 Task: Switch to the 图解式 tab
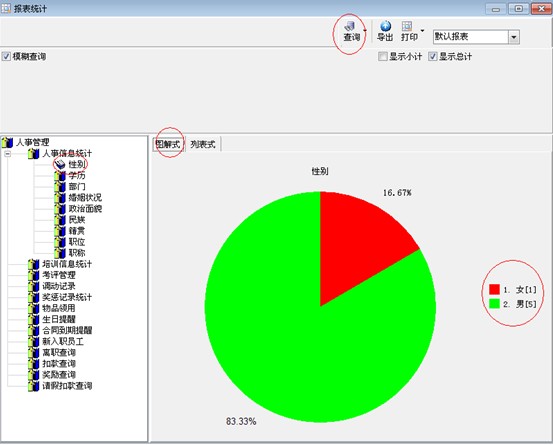click(x=169, y=144)
